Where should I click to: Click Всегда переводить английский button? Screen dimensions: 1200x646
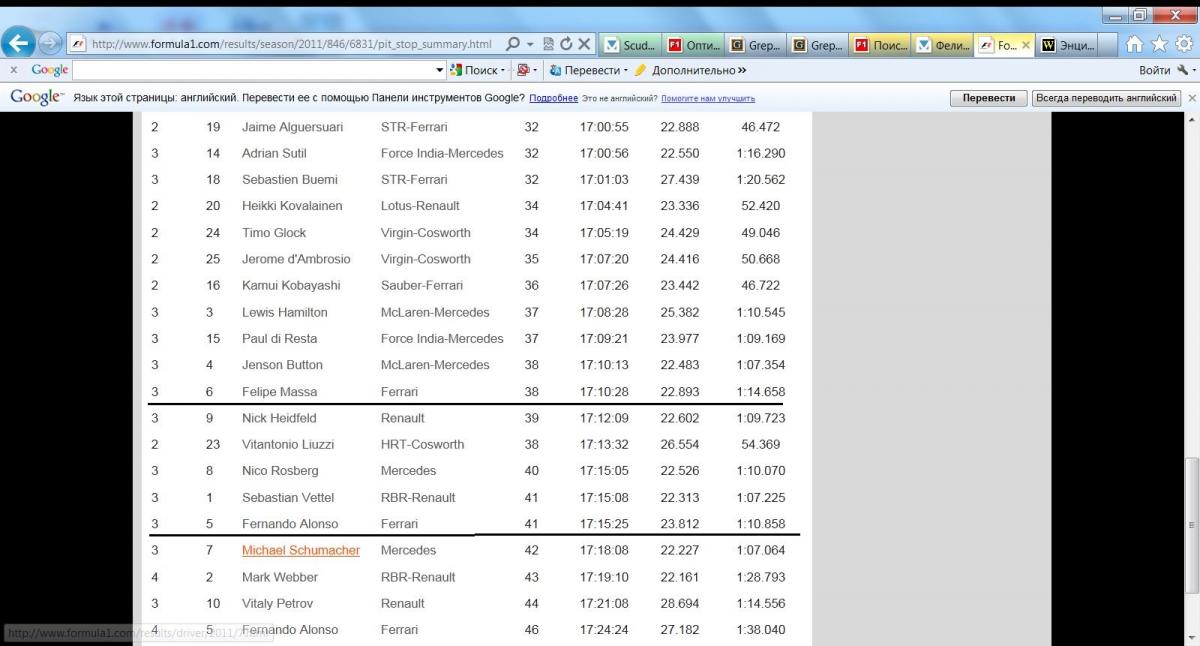pos(1106,98)
